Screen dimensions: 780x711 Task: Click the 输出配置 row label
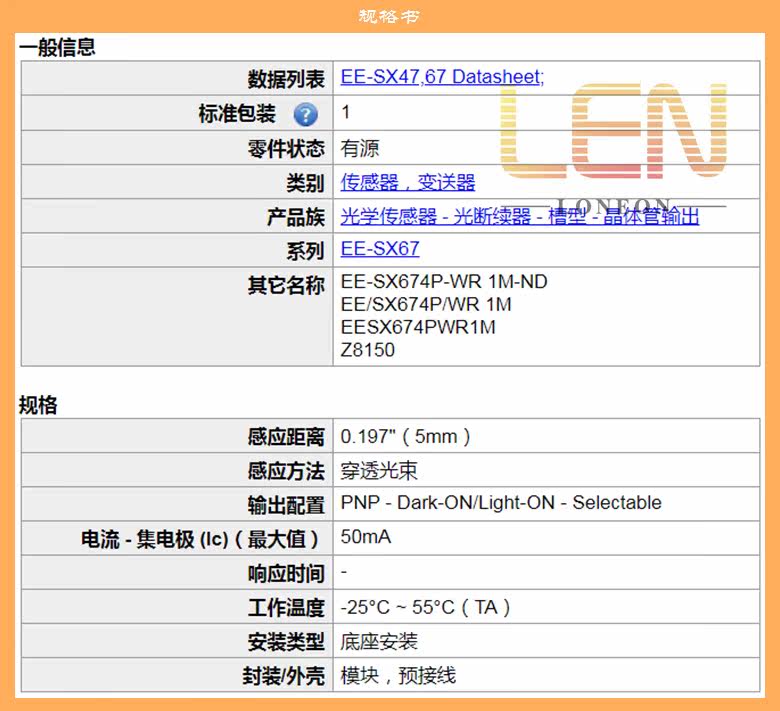tap(286, 506)
